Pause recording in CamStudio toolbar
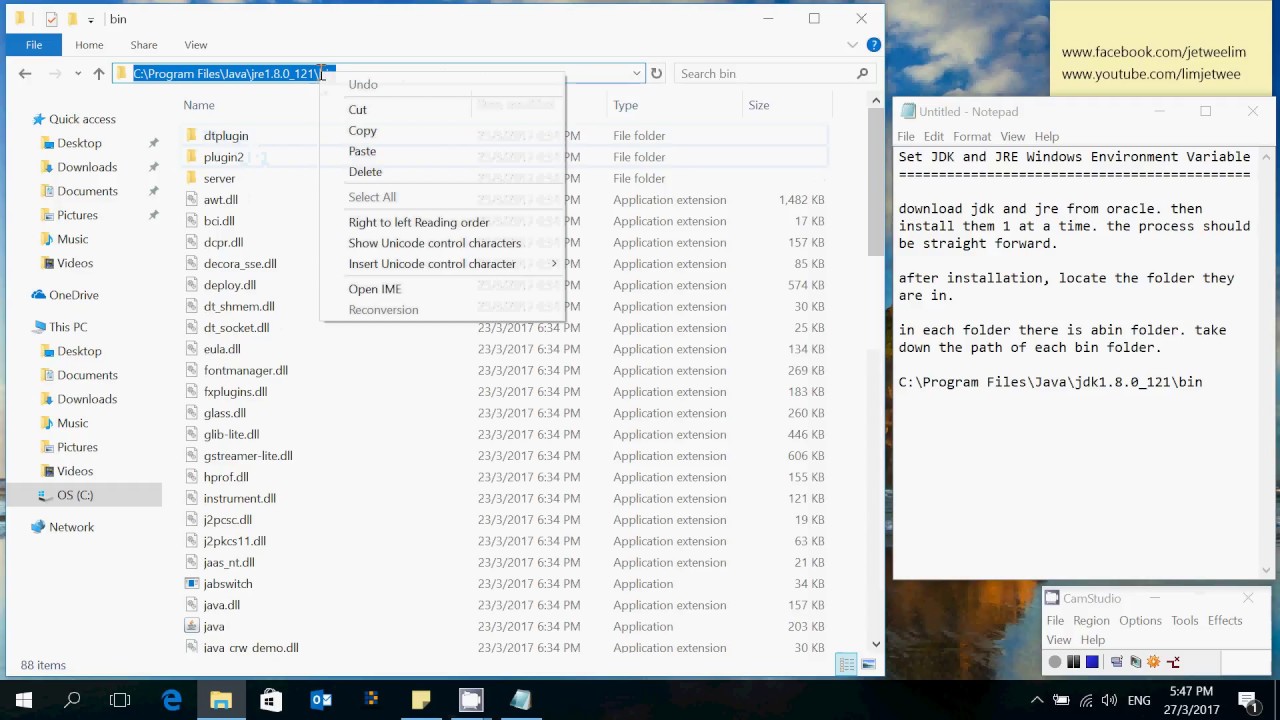This screenshot has height=720, width=1280. [1073, 662]
